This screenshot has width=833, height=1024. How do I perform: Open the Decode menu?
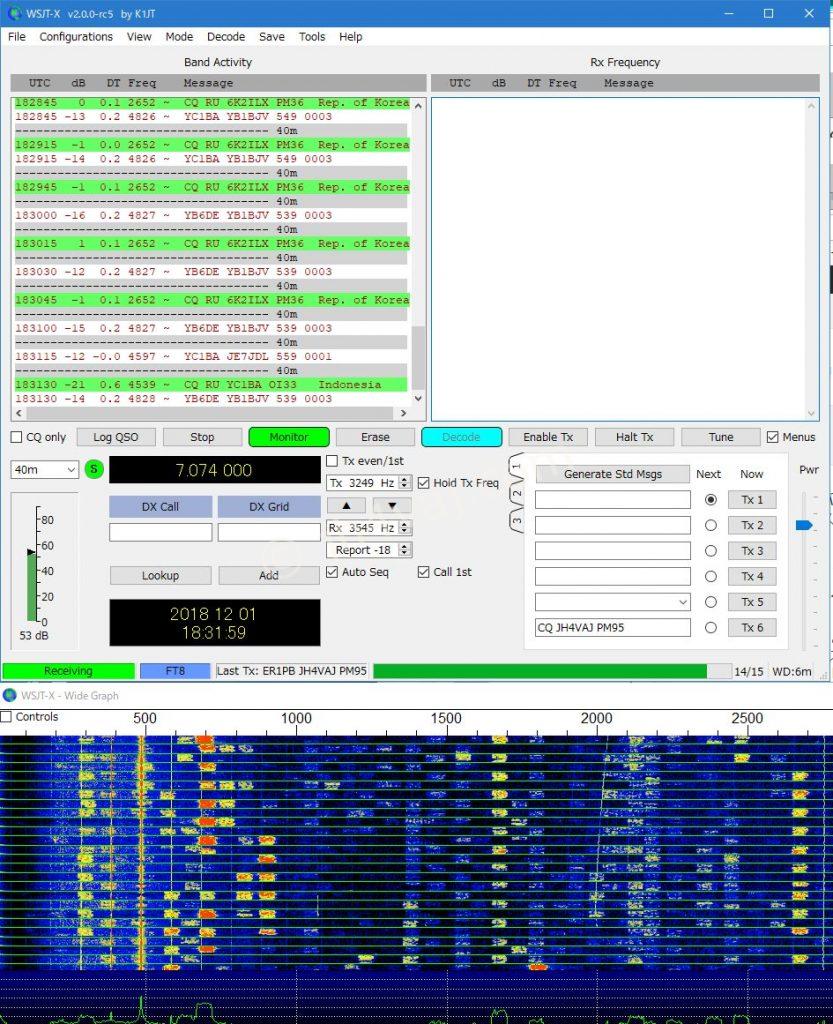(x=226, y=37)
